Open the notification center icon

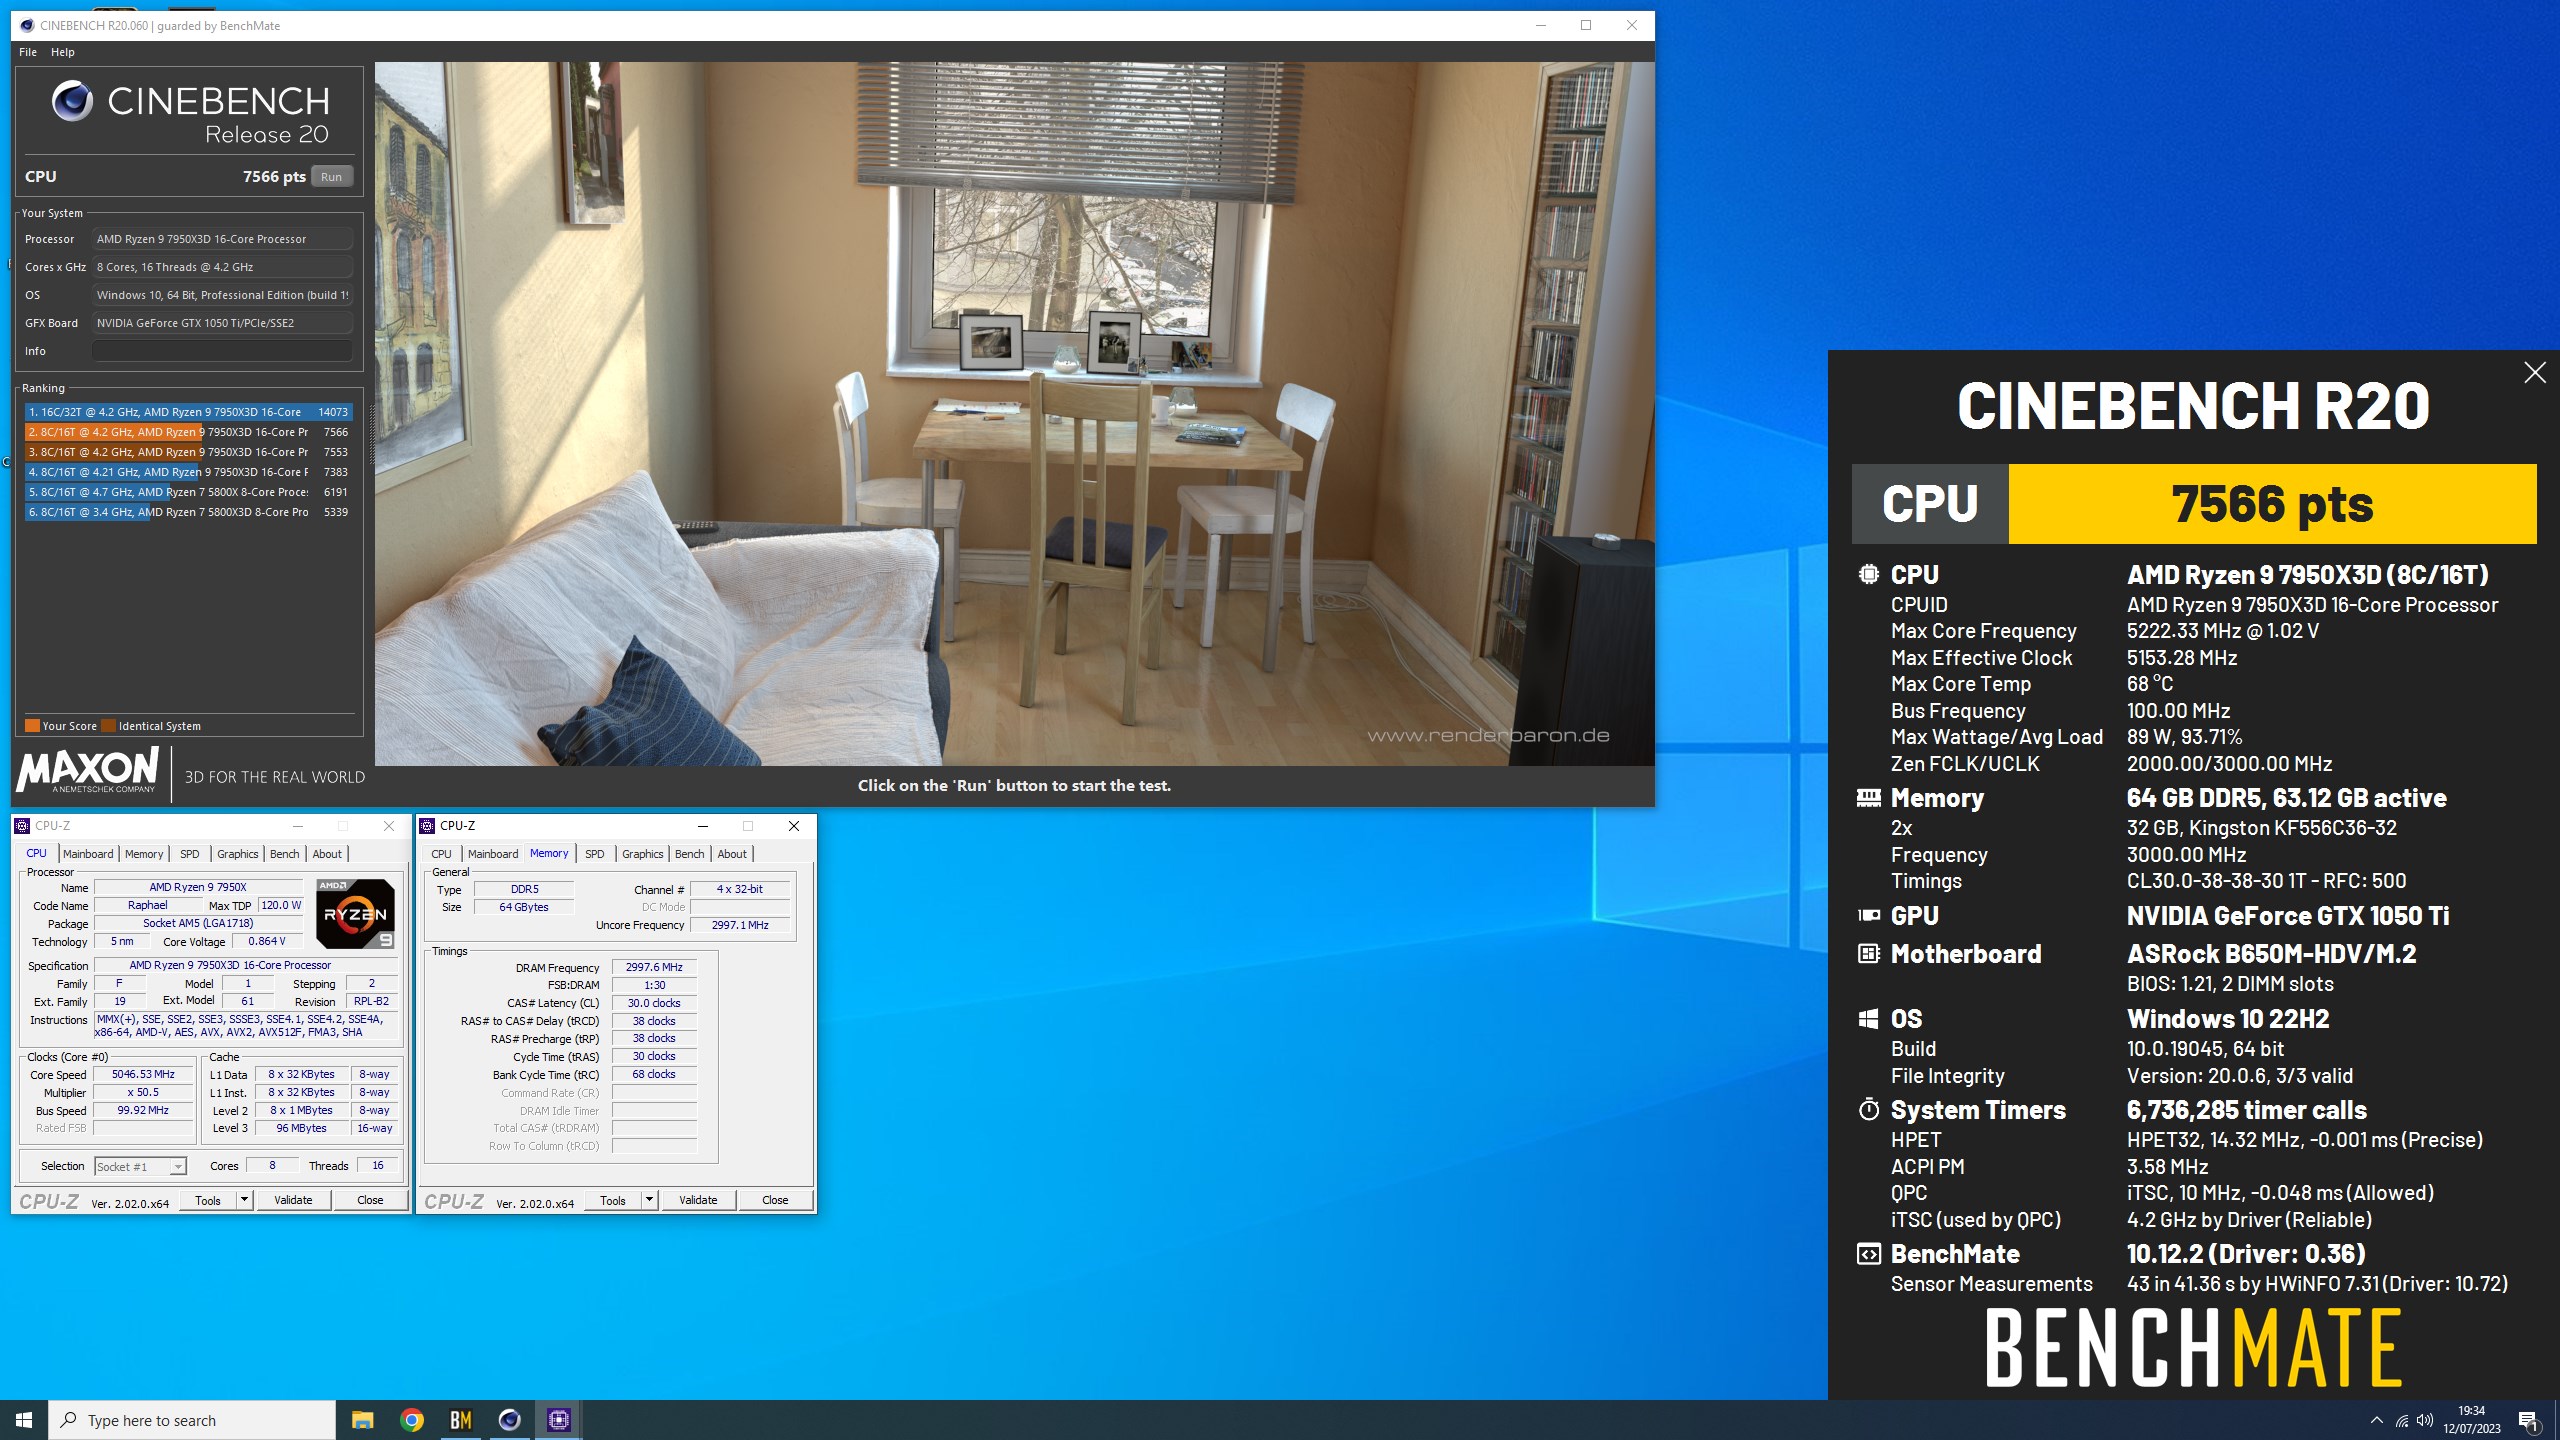point(2528,1420)
